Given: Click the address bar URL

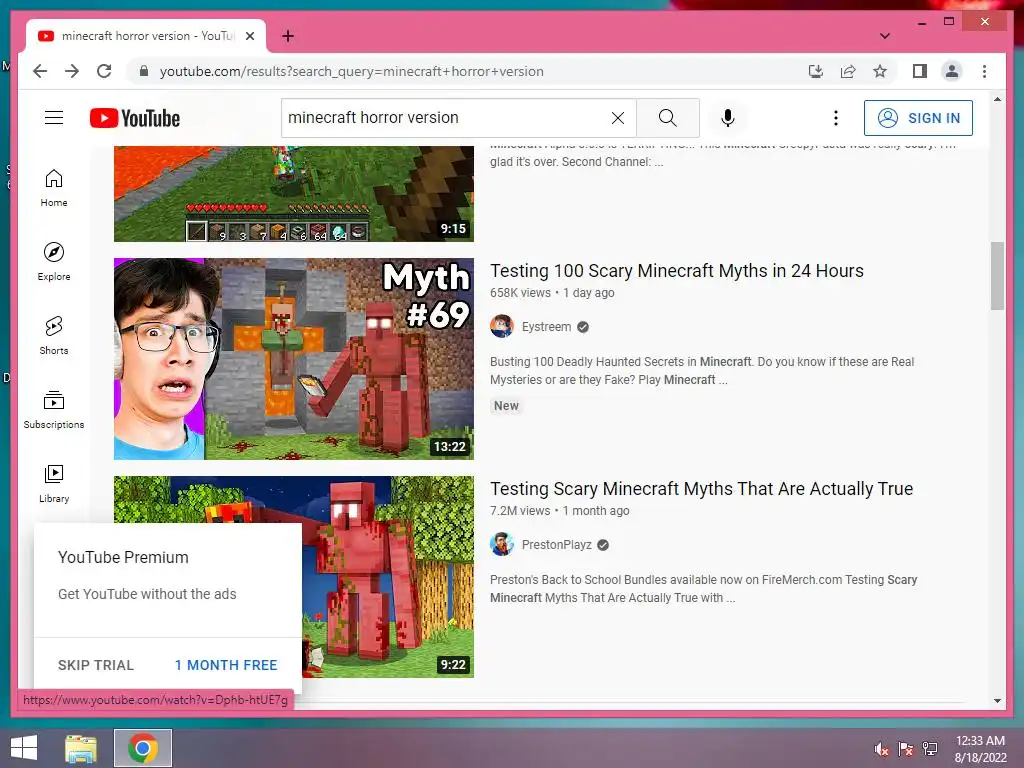Looking at the screenshot, I should click(351, 71).
